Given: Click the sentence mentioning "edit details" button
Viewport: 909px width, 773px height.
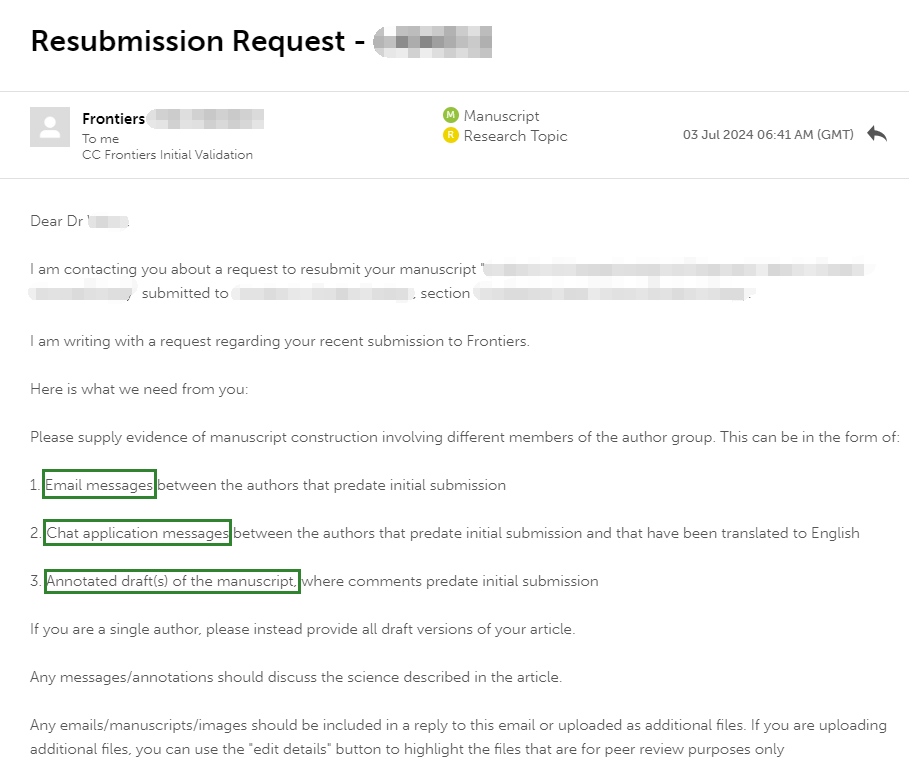Looking at the screenshot, I should click(459, 737).
